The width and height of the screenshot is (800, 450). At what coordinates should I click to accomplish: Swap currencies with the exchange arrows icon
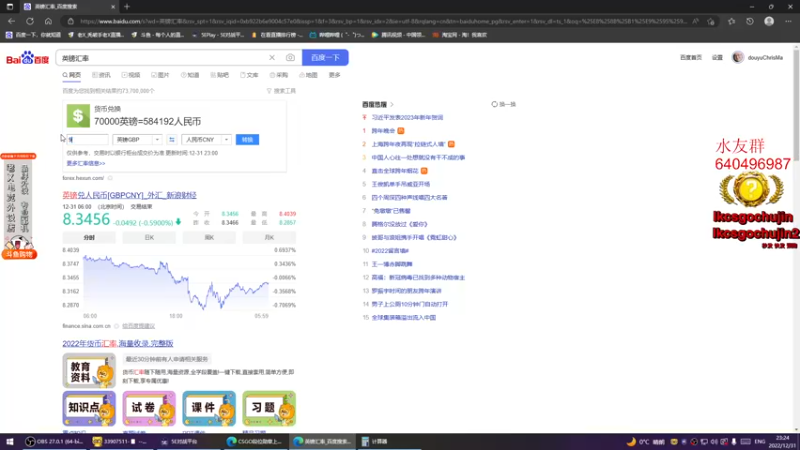(x=172, y=139)
